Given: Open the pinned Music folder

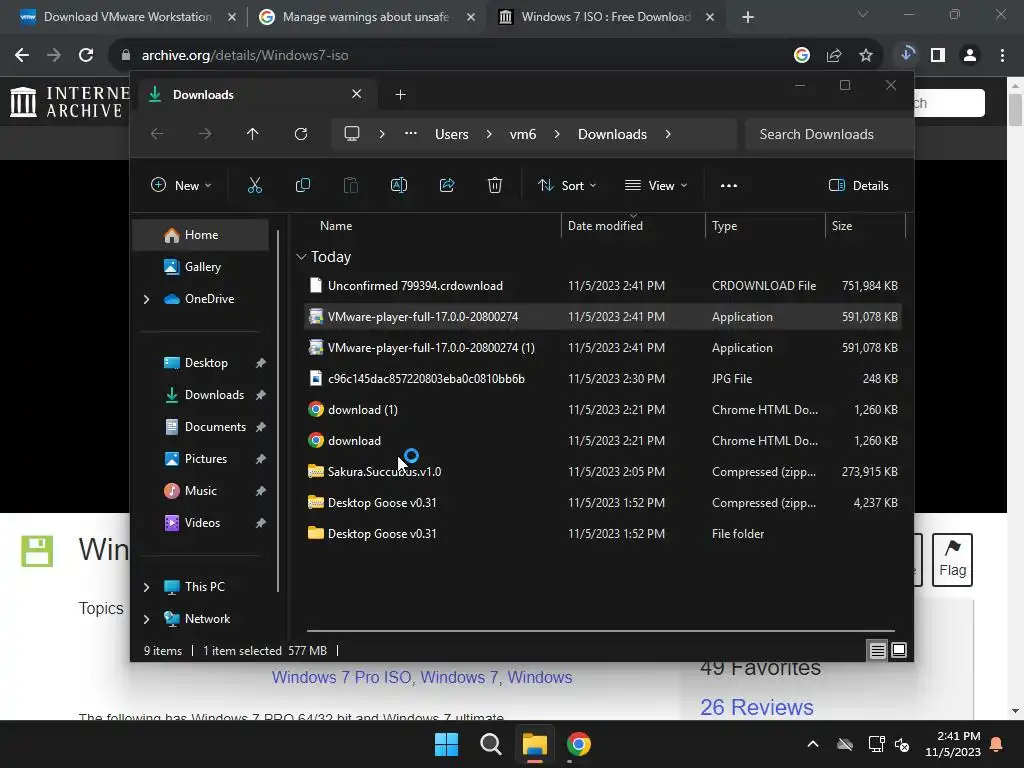Looking at the screenshot, I should pyautogui.click(x=200, y=491).
